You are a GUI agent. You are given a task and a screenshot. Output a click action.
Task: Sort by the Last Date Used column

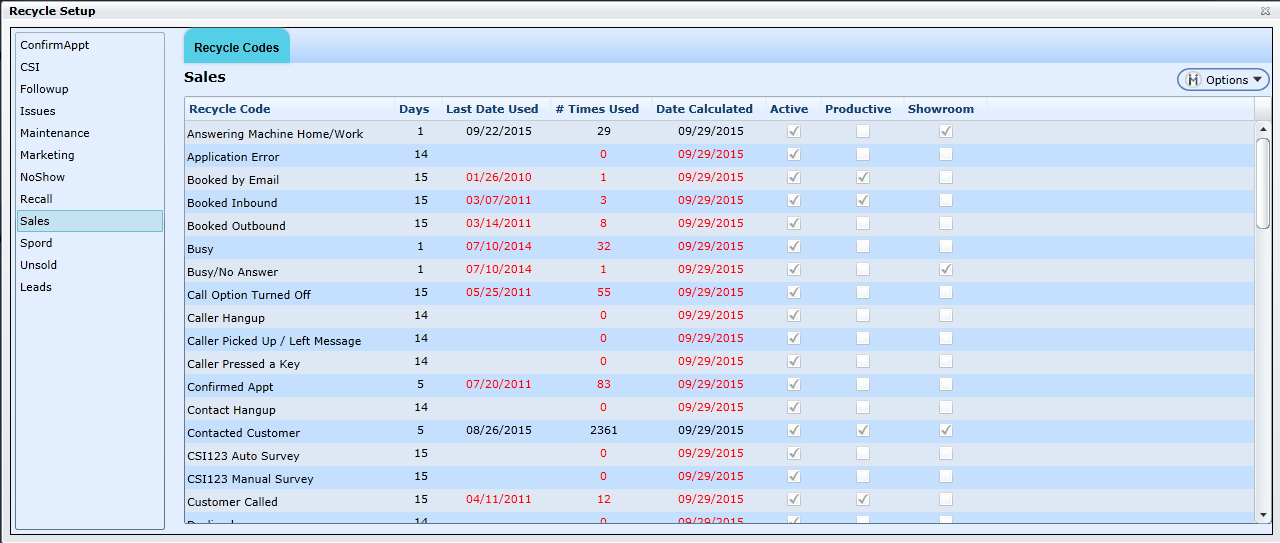[x=492, y=109]
